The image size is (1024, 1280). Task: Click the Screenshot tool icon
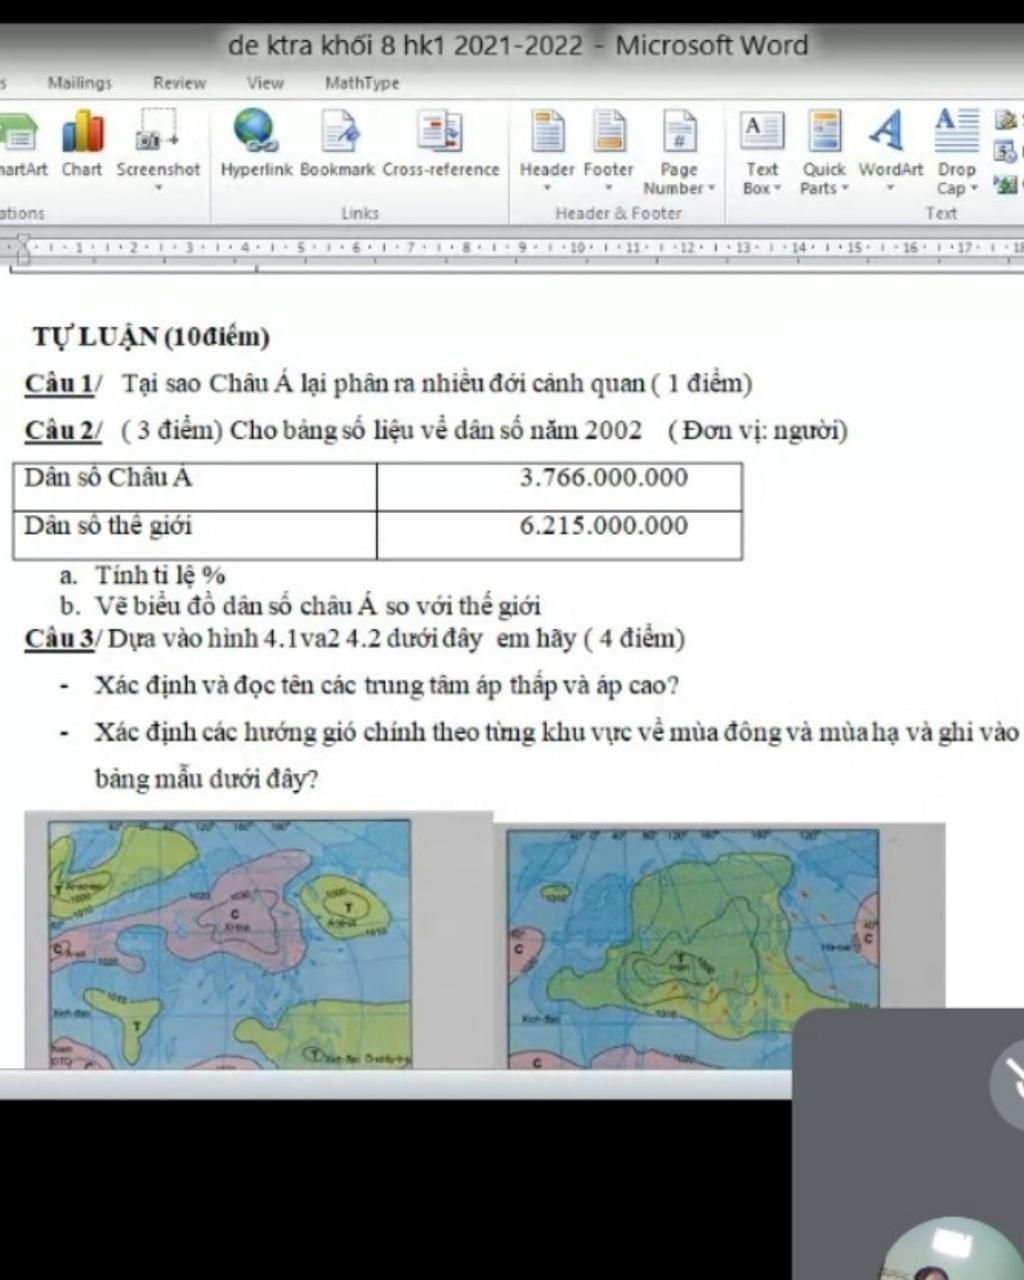(x=157, y=133)
